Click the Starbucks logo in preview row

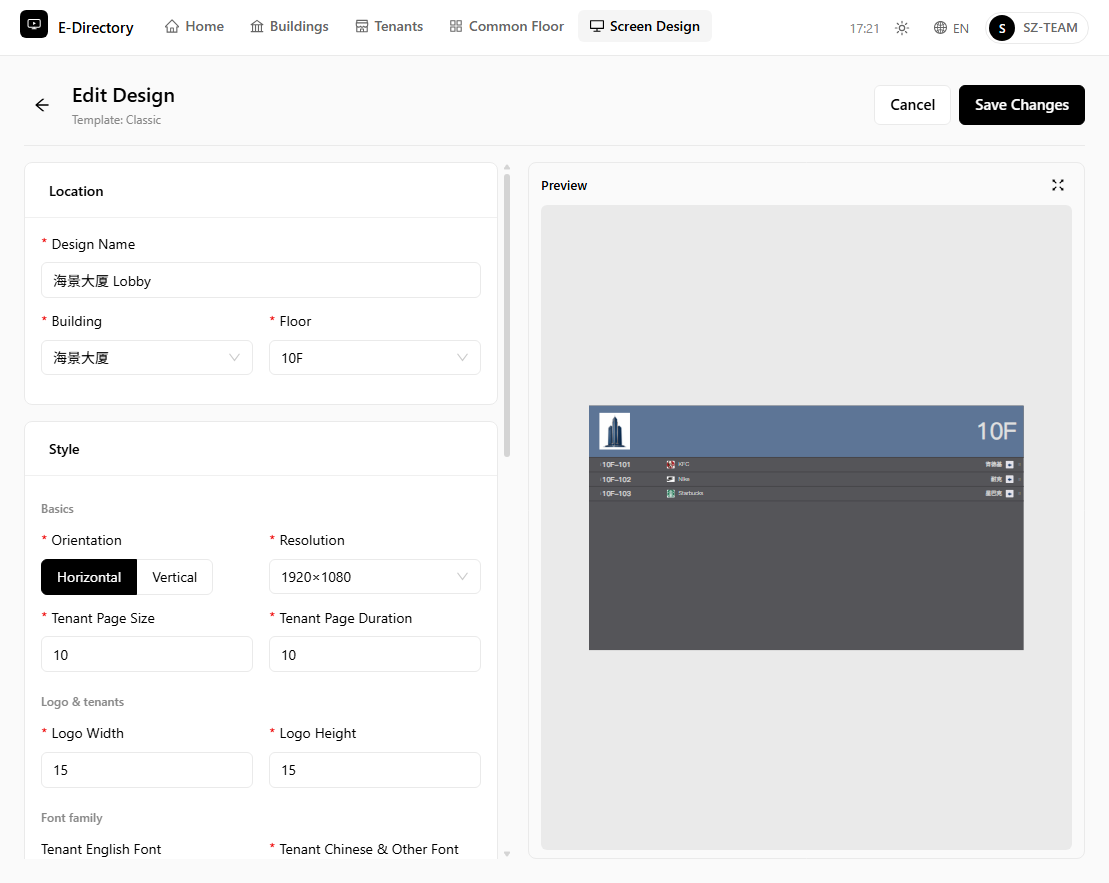tap(670, 494)
